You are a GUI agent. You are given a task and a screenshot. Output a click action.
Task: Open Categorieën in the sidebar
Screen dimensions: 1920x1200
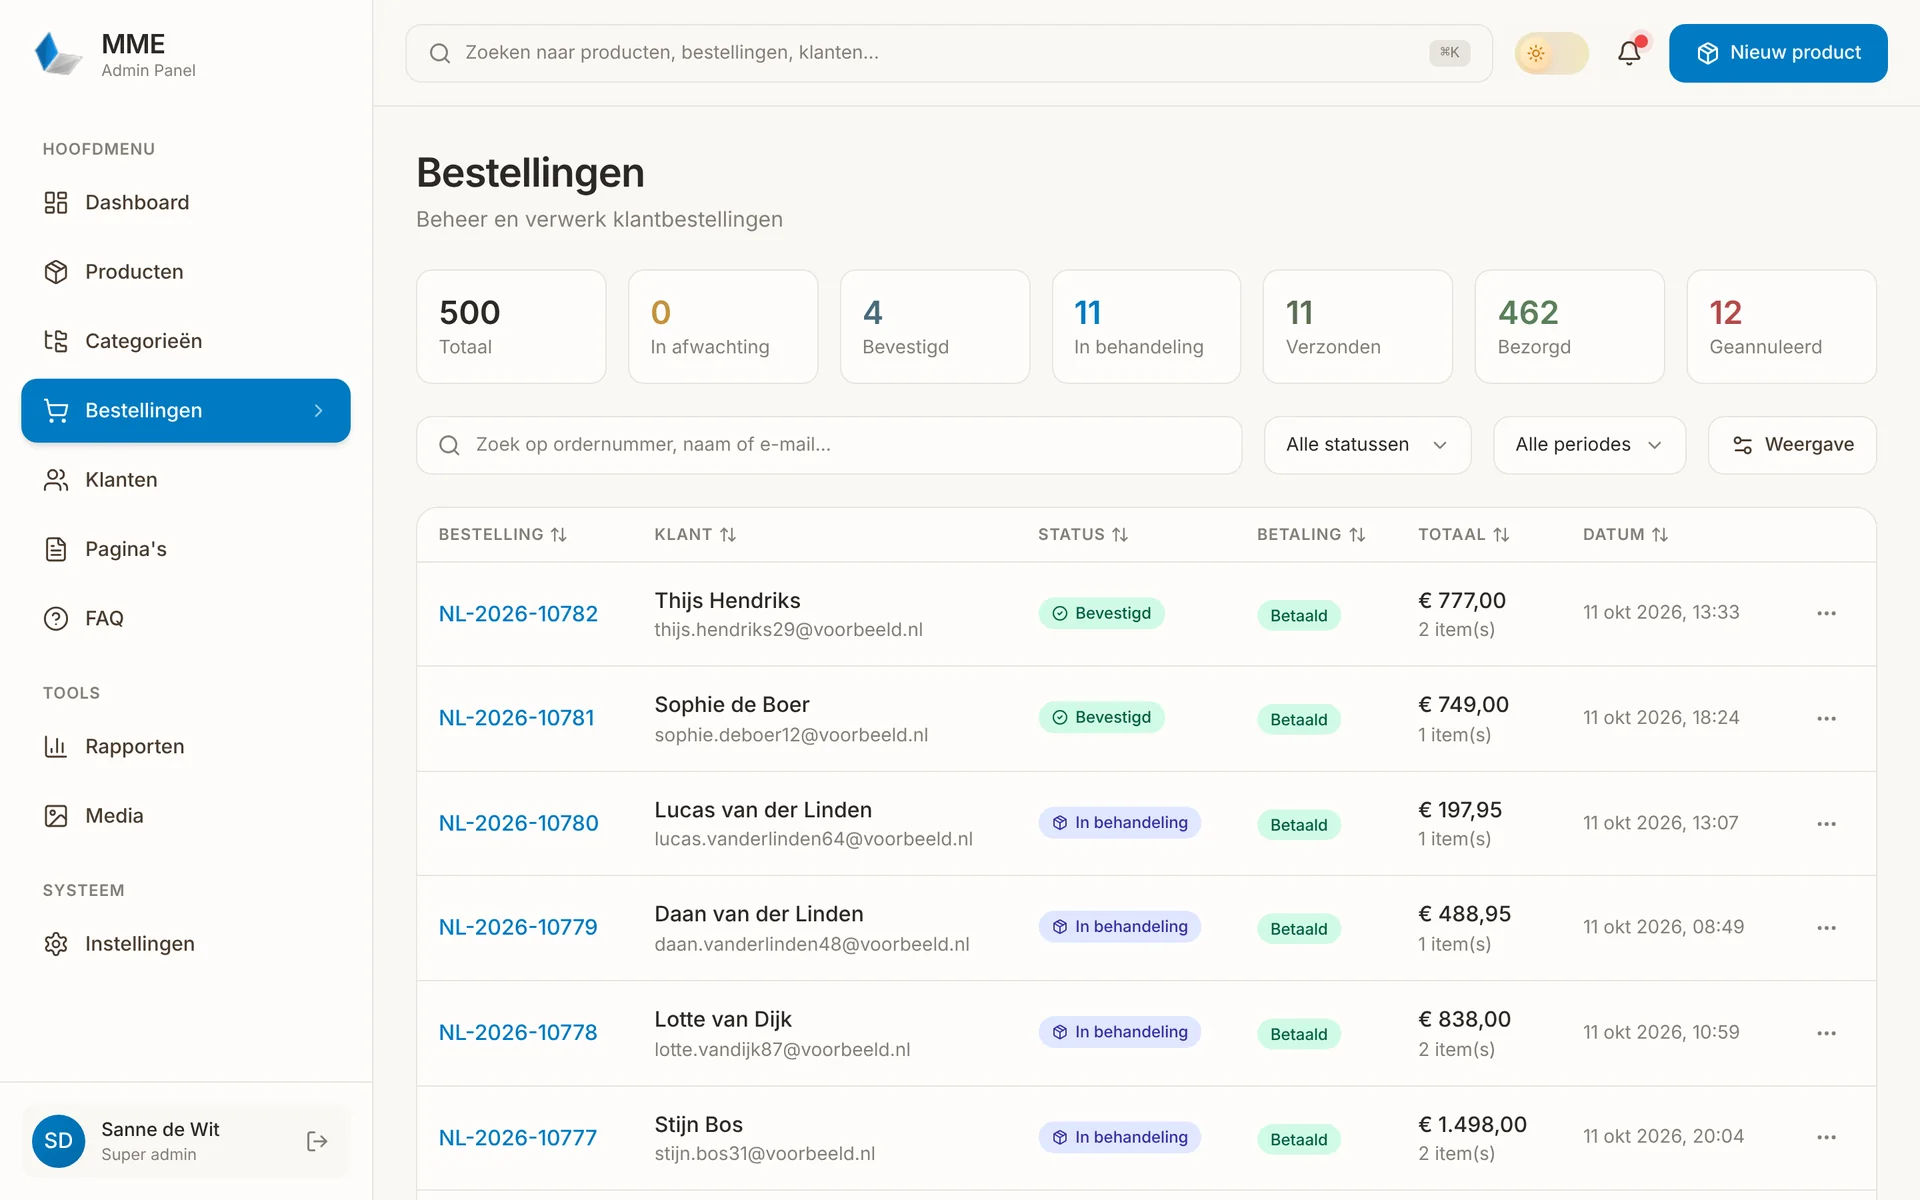point(186,341)
